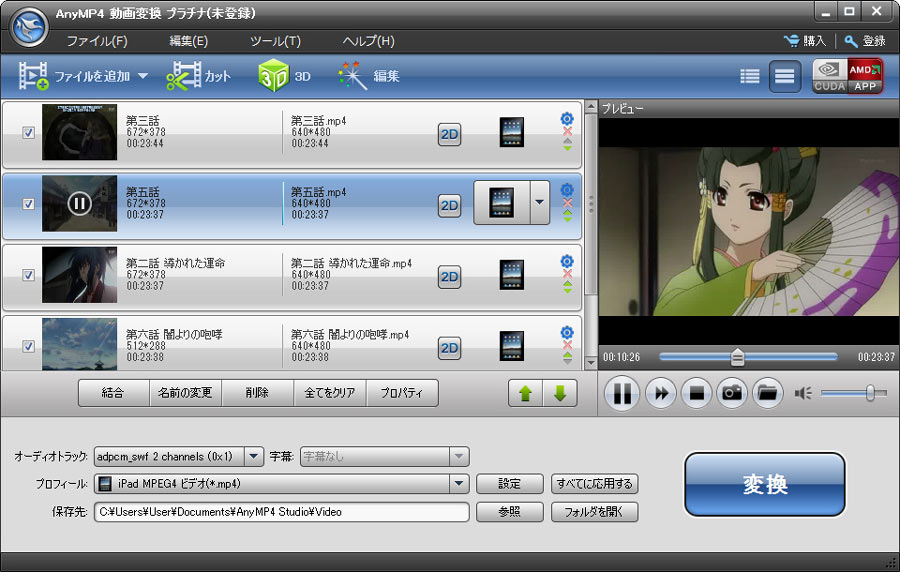Click the speaker mute icon
Image resolution: width=900 pixels, height=572 pixels.
click(x=803, y=393)
